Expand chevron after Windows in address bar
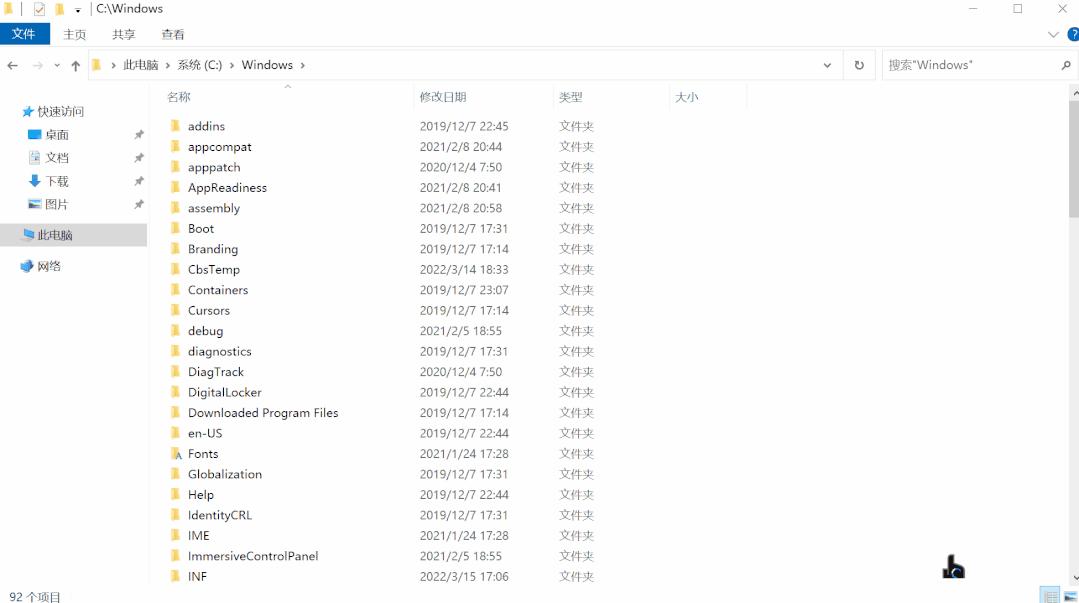Screen dimensions: 1079x603 [302, 65]
